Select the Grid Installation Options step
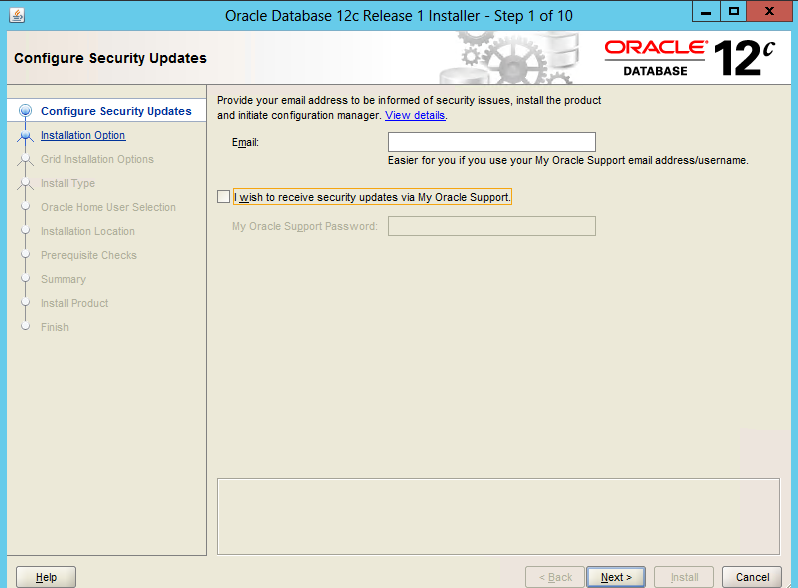 click(x=97, y=159)
